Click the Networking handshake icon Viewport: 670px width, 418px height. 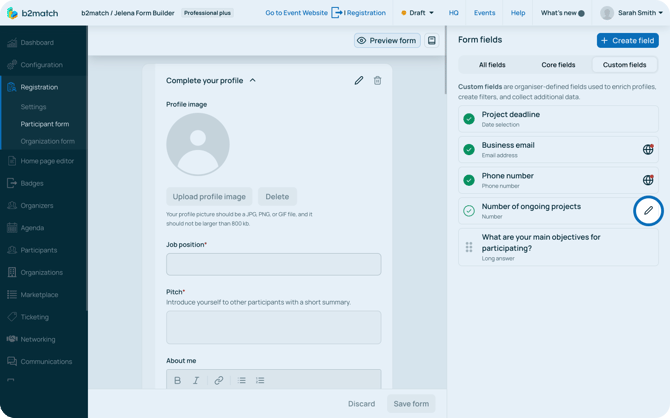pyautogui.click(x=12, y=339)
